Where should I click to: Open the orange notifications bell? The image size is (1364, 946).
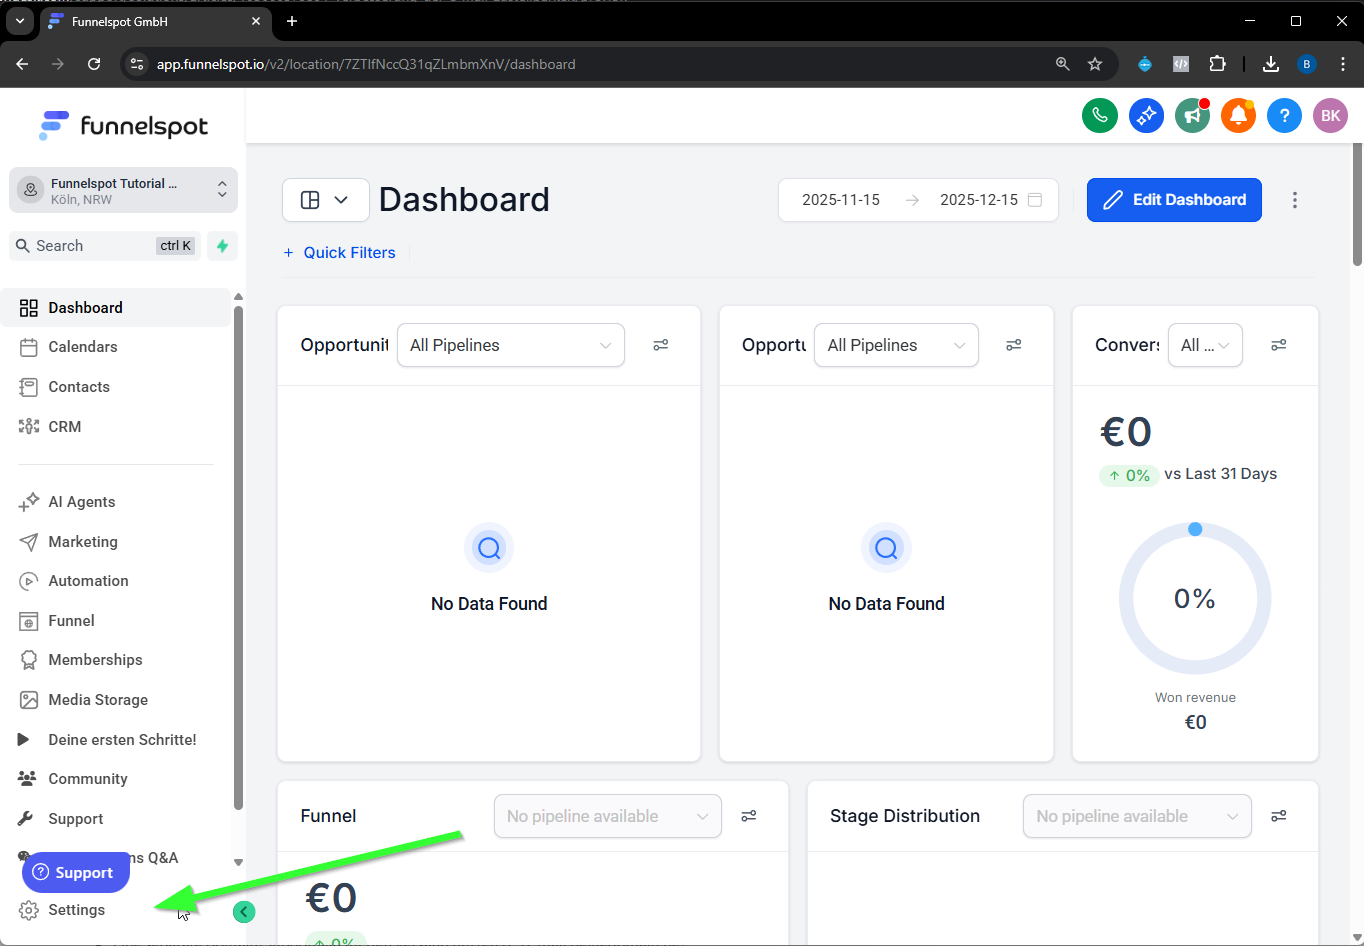(1238, 116)
